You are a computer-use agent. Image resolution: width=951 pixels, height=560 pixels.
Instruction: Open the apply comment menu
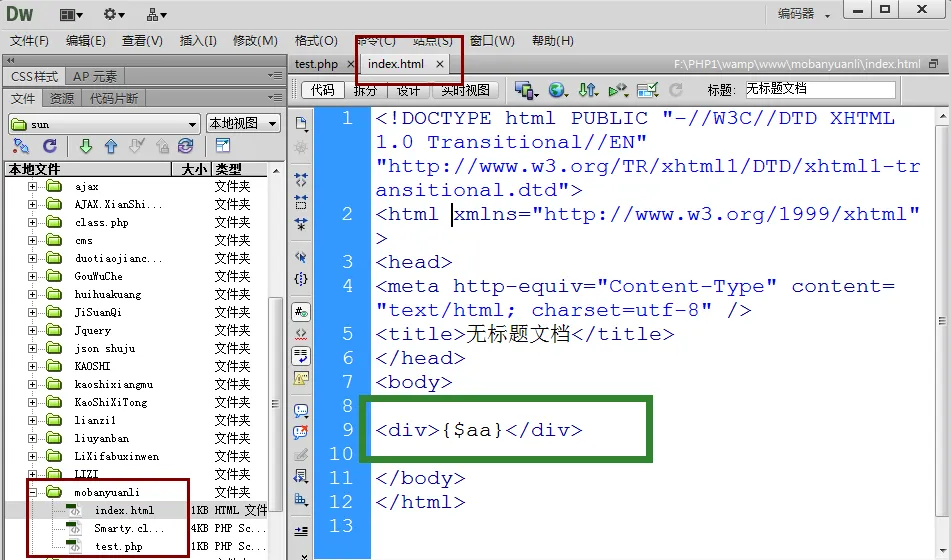[301, 411]
